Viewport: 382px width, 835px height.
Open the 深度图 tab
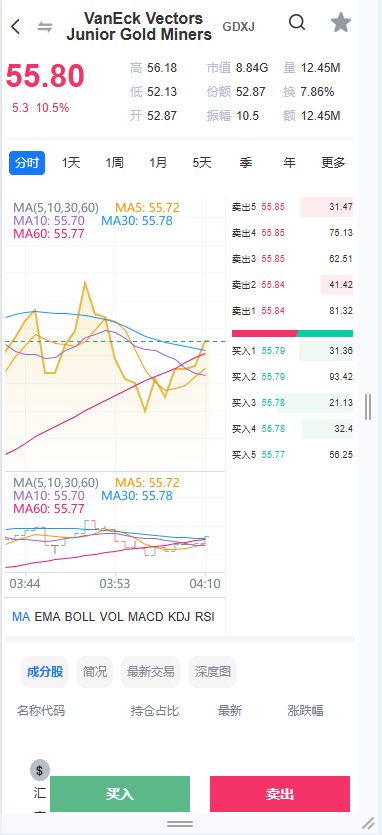[213, 672]
